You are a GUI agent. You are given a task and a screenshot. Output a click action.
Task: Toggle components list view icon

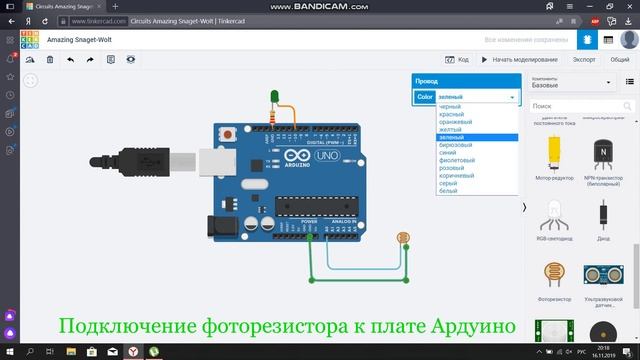click(x=630, y=82)
